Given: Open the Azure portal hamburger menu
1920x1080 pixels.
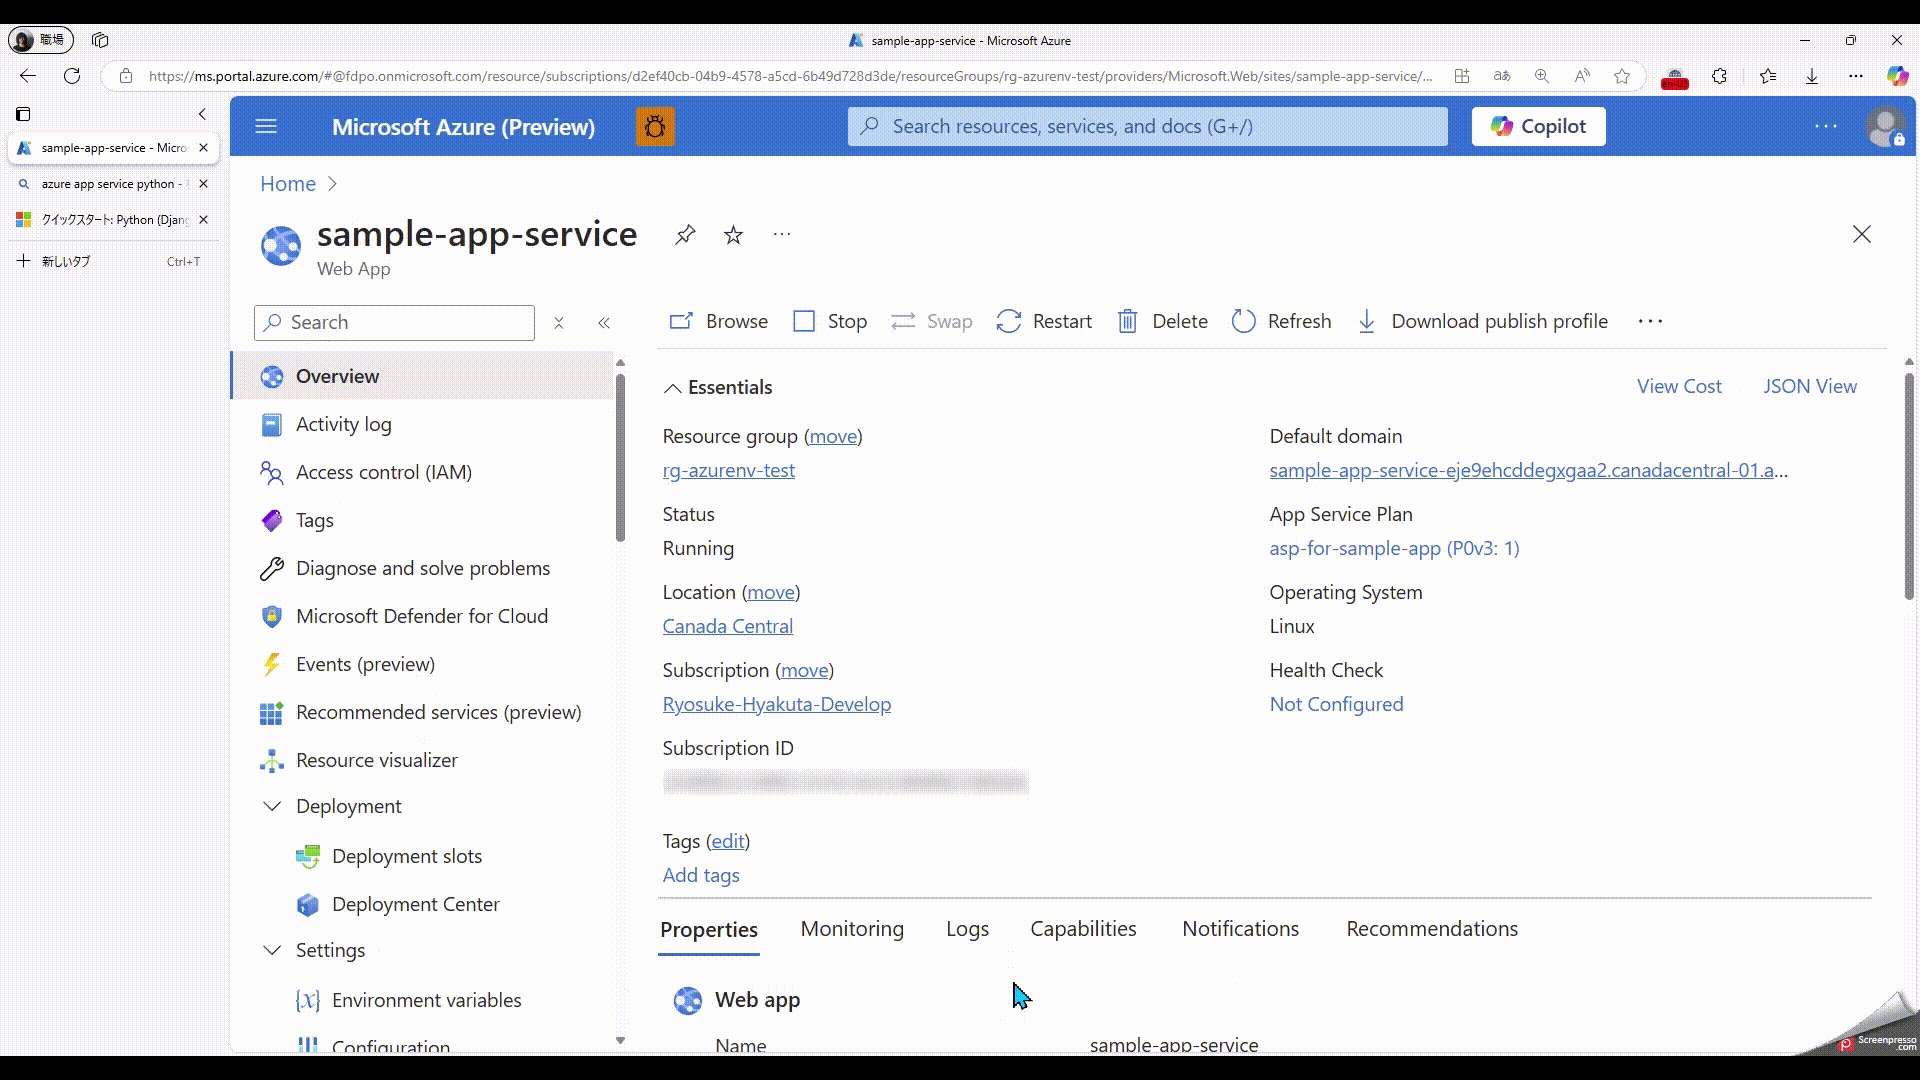Looking at the screenshot, I should coord(266,127).
